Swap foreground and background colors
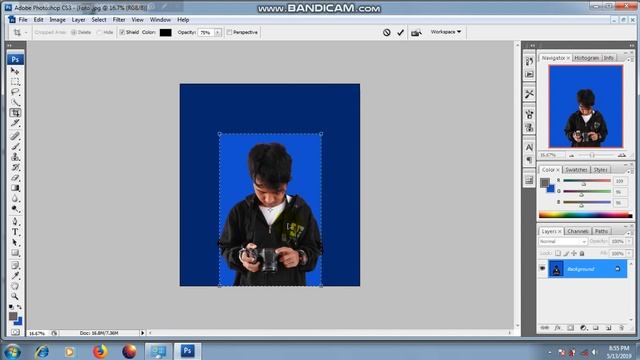The height and width of the screenshot is (360, 640). [20, 307]
